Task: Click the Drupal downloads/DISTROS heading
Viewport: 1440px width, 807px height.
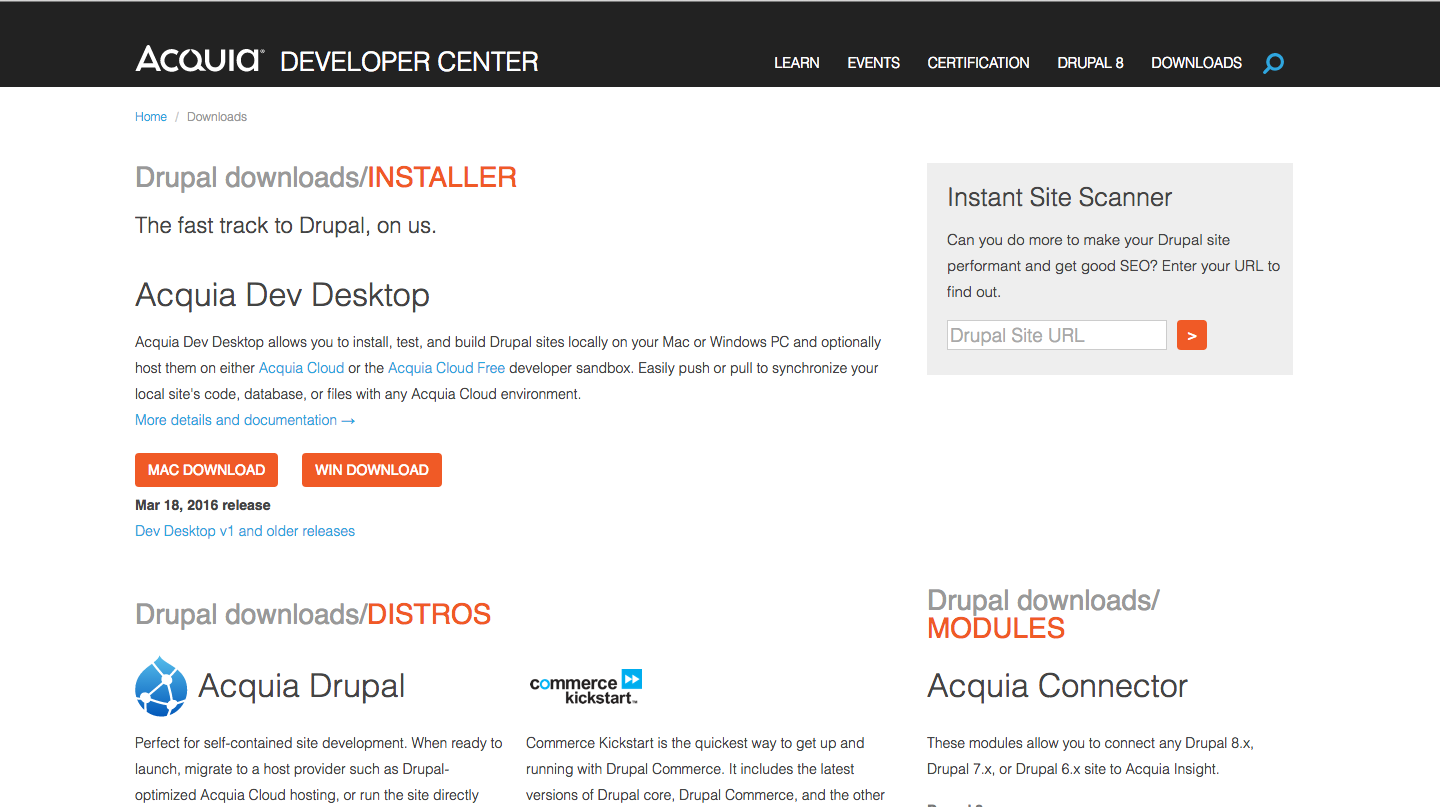Action: (313, 614)
